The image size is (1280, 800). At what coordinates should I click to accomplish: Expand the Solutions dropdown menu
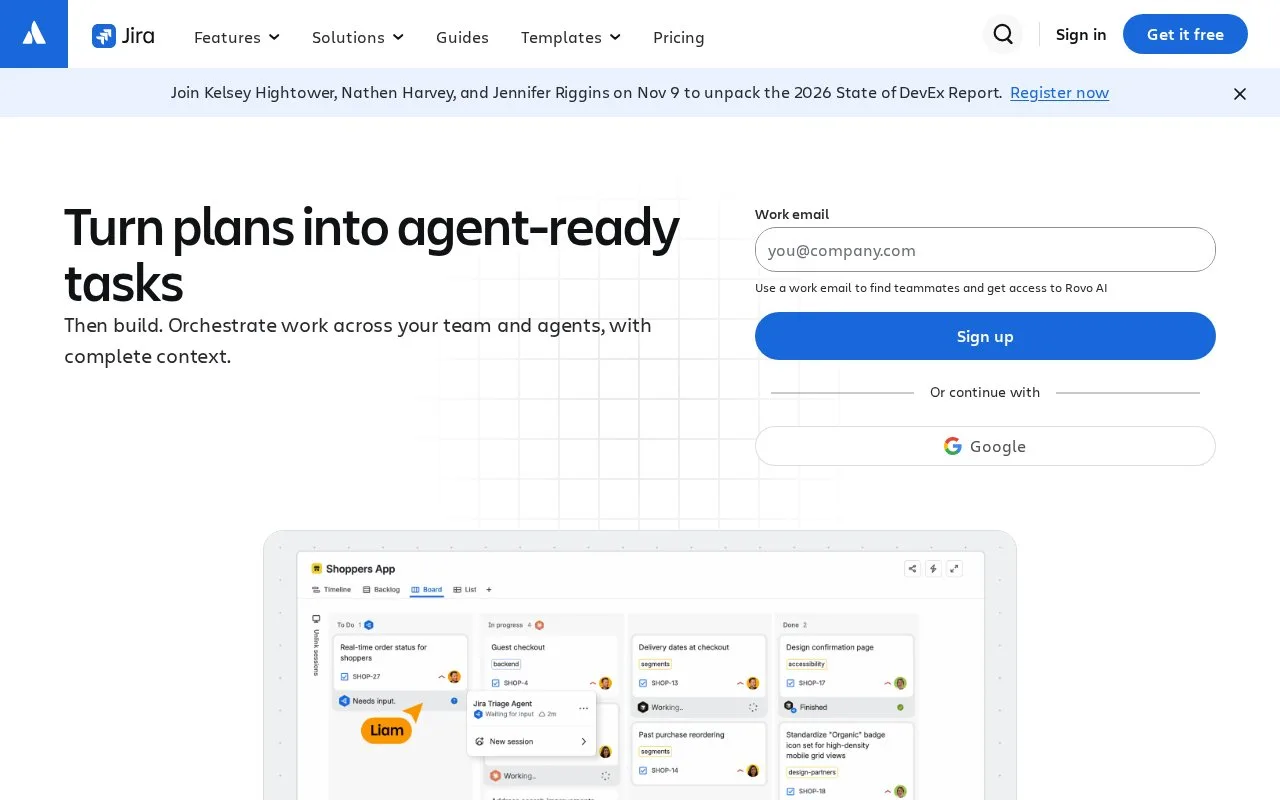(358, 37)
